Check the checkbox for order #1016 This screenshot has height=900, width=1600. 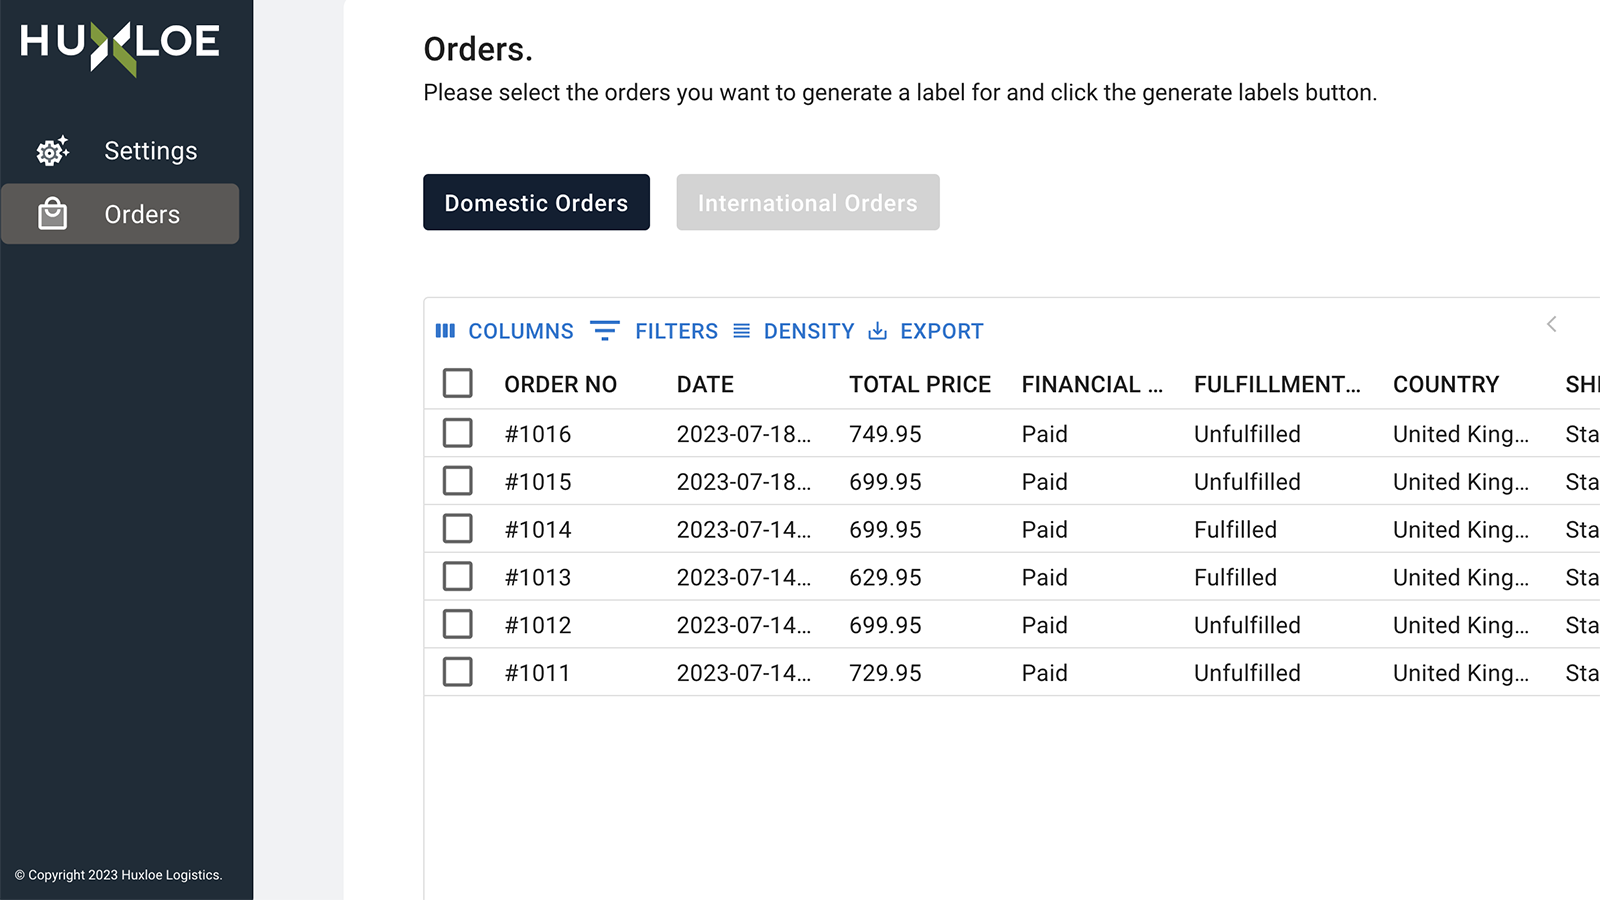coord(457,432)
